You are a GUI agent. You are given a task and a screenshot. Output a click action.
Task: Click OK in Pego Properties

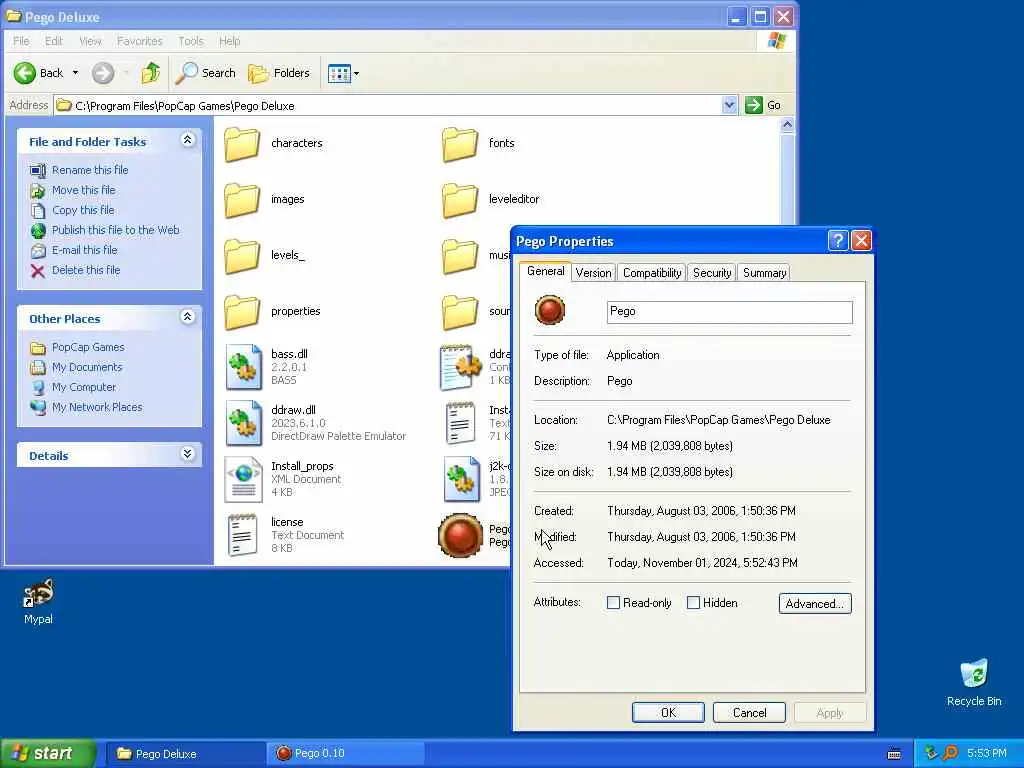pos(668,712)
